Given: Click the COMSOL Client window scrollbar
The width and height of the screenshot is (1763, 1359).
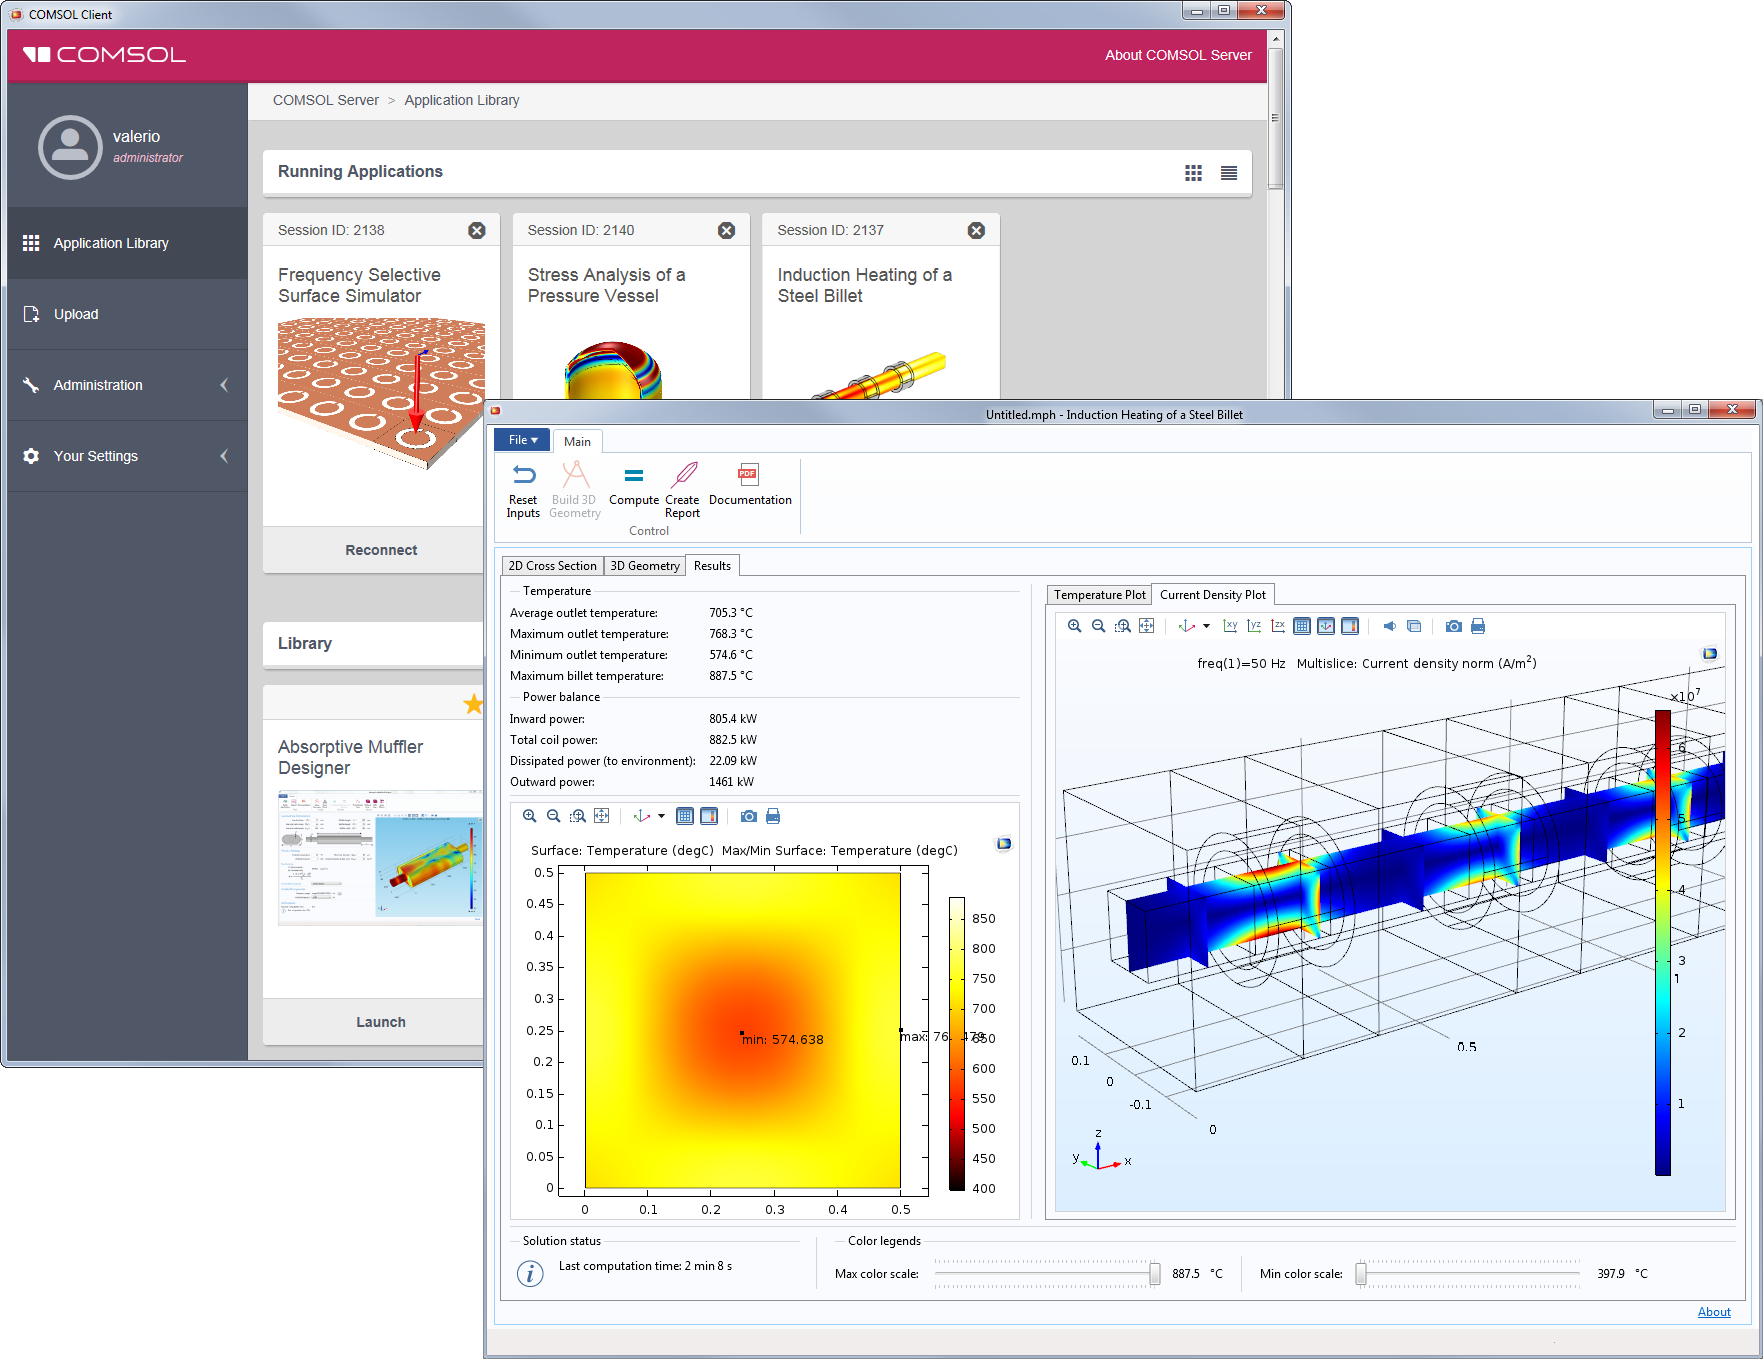Looking at the screenshot, I should coord(1275,117).
